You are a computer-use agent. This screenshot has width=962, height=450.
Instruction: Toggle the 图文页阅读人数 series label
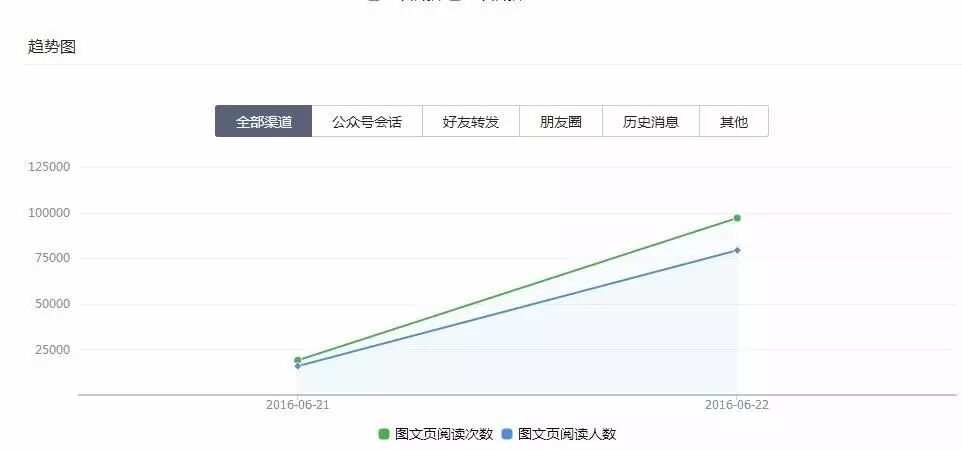(x=567, y=434)
